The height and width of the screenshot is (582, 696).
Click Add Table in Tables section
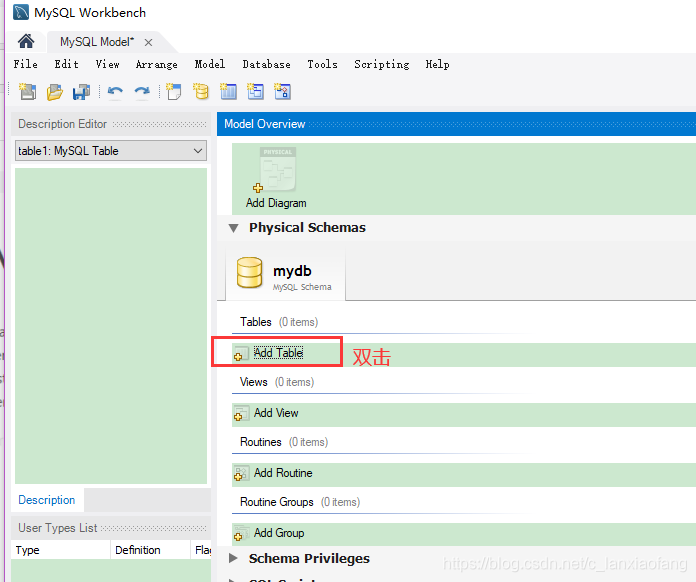[276, 353]
